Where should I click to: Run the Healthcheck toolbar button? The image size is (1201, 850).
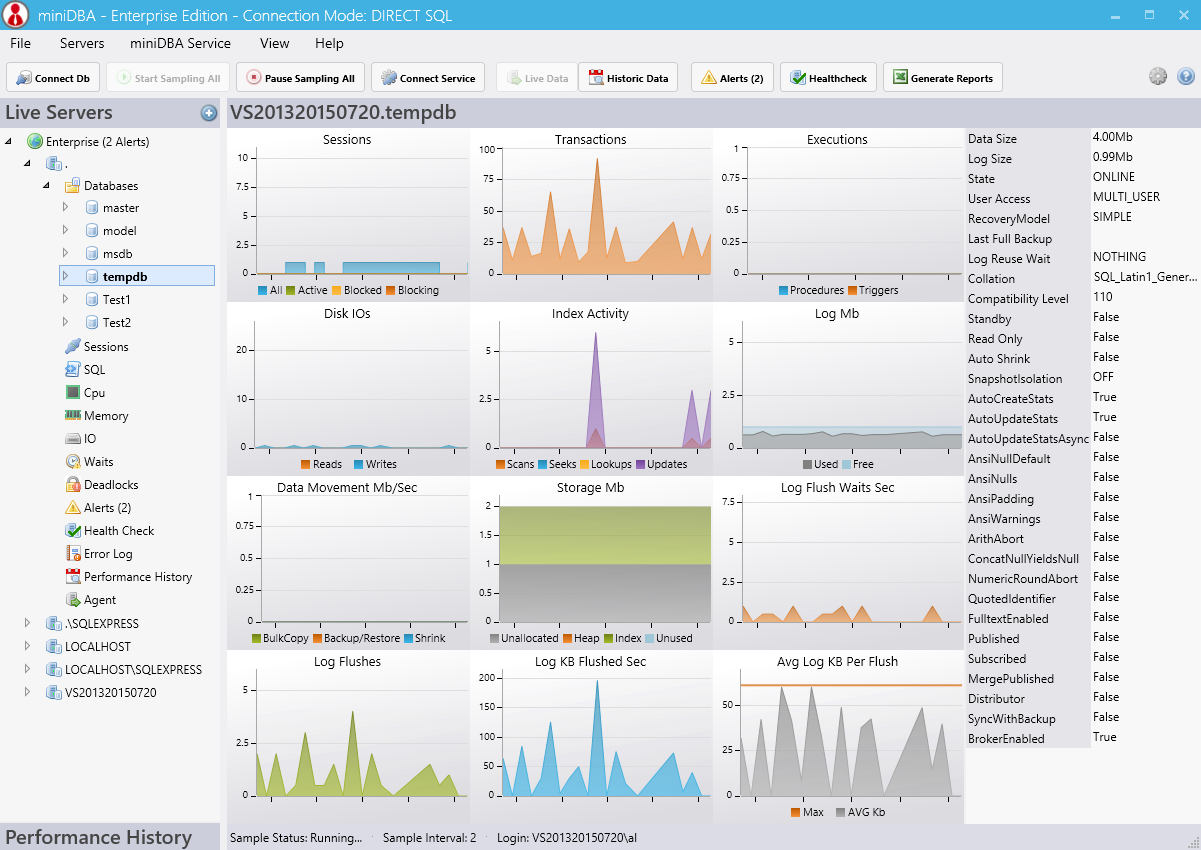click(829, 78)
